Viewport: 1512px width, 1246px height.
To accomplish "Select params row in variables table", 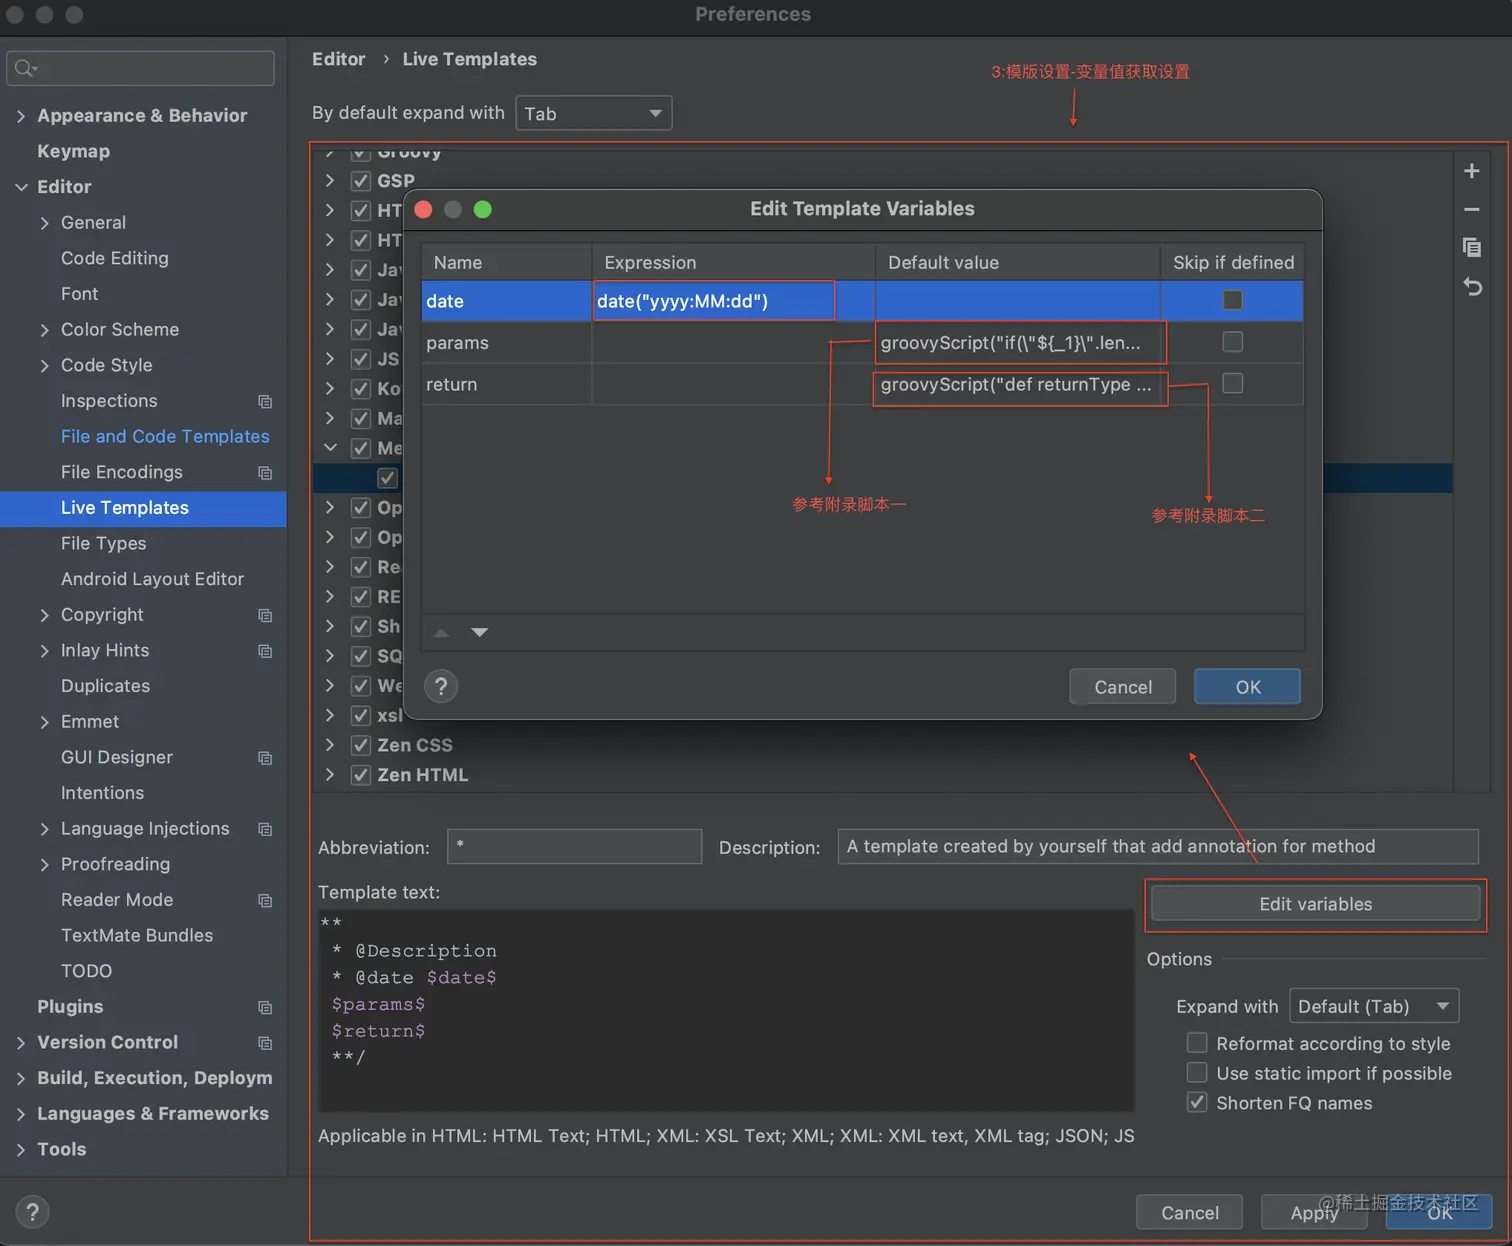I will pyautogui.click(x=862, y=343).
